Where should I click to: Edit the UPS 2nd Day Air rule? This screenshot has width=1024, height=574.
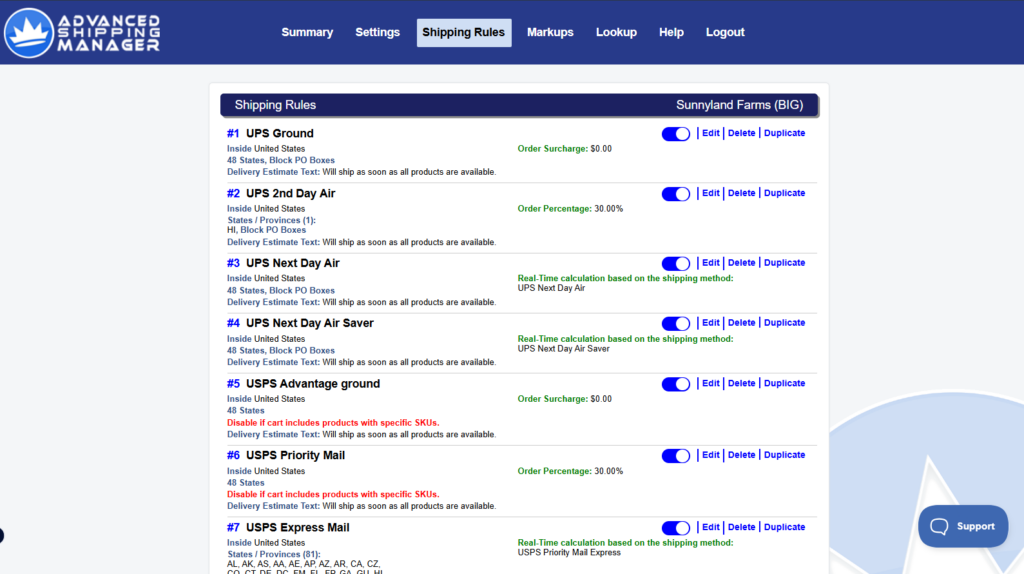(x=711, y=193)
